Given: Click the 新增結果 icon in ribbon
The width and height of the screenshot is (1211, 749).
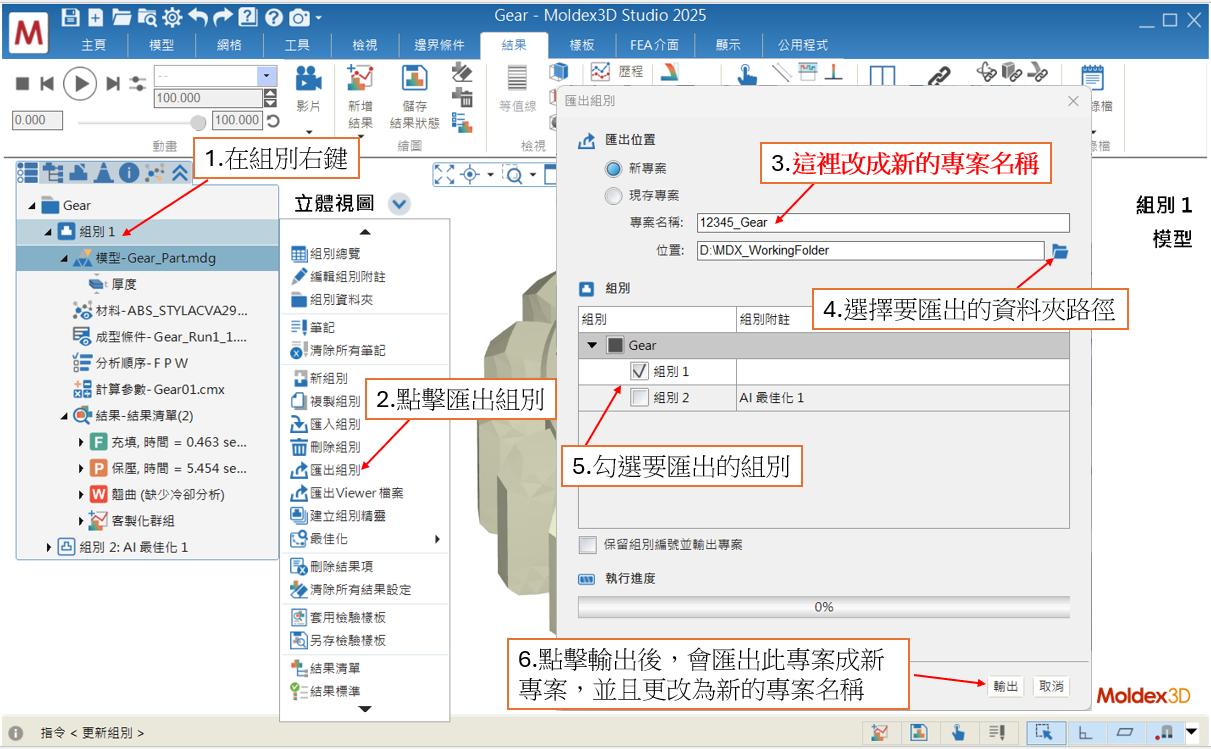Looking at the screenshot, I should [x=359, y=79].
